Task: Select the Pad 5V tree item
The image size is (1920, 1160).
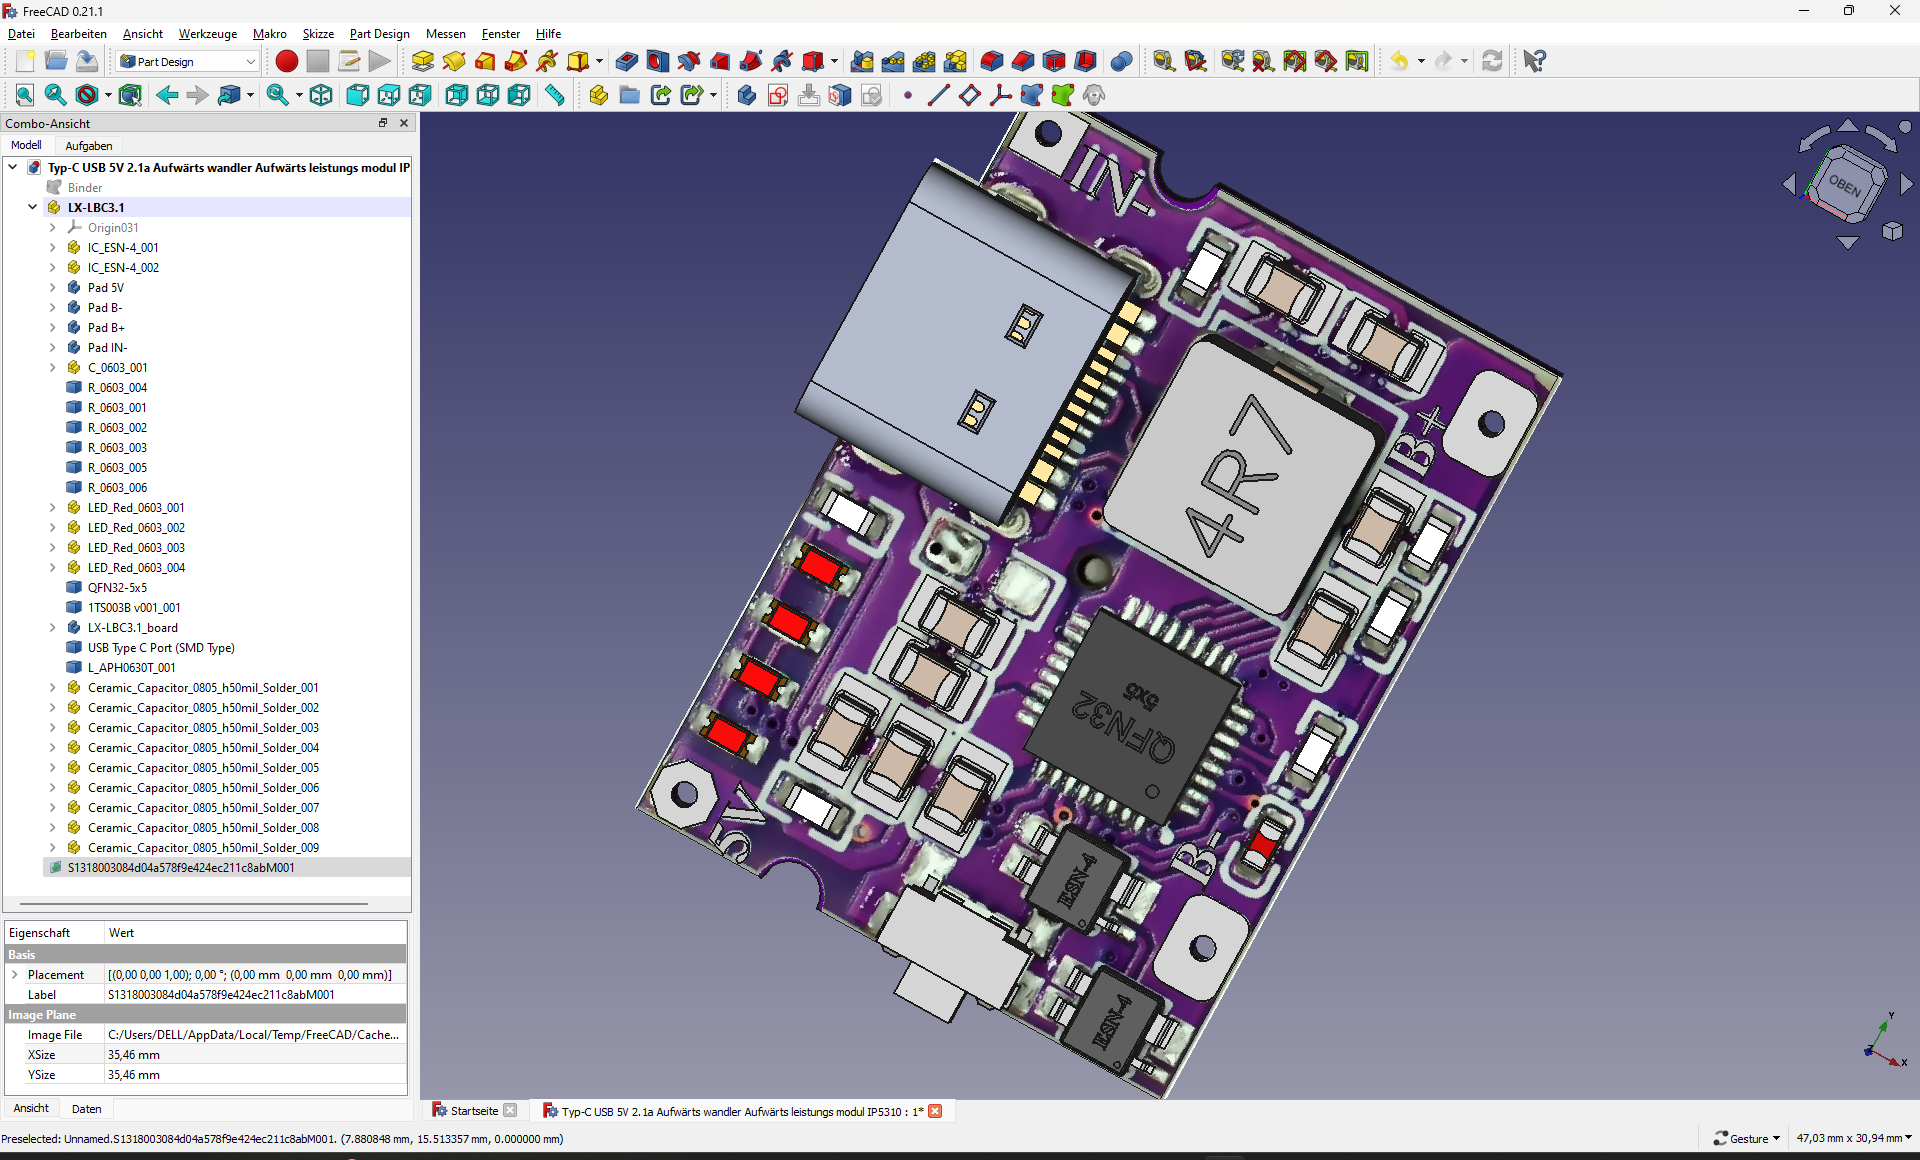Action: 105,287
